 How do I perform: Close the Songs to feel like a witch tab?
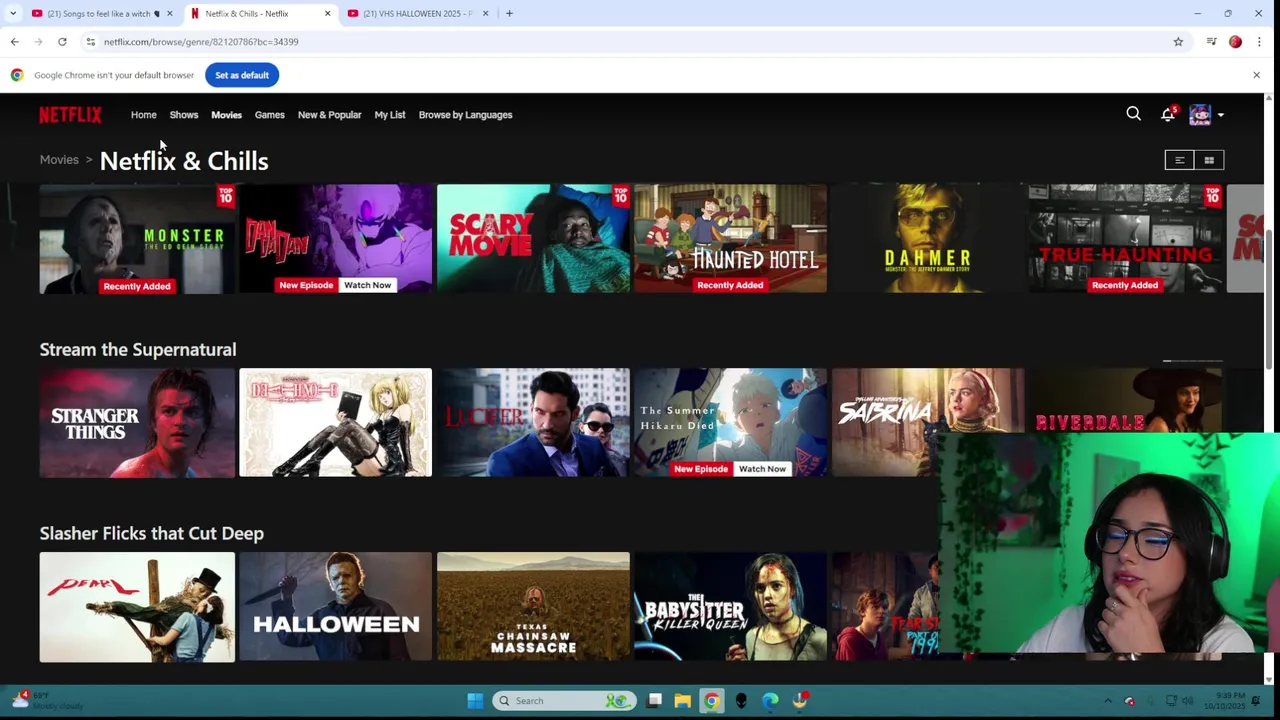click(x=169, y=14)
